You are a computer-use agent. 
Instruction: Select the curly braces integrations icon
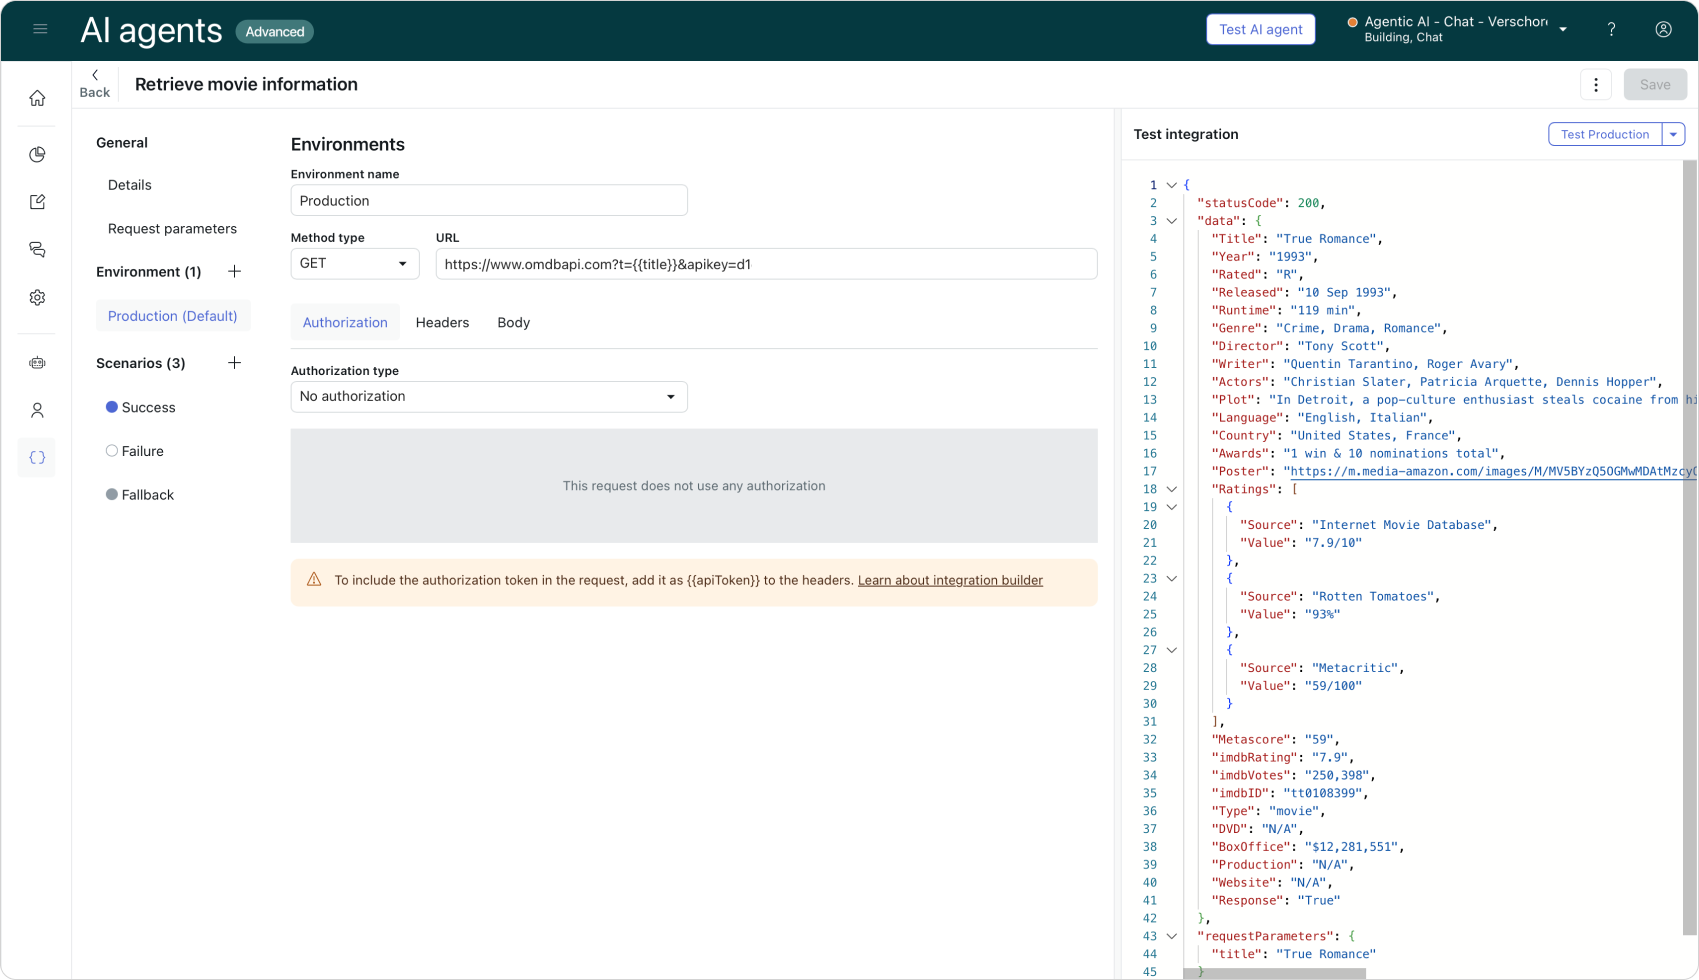point(37,458)
